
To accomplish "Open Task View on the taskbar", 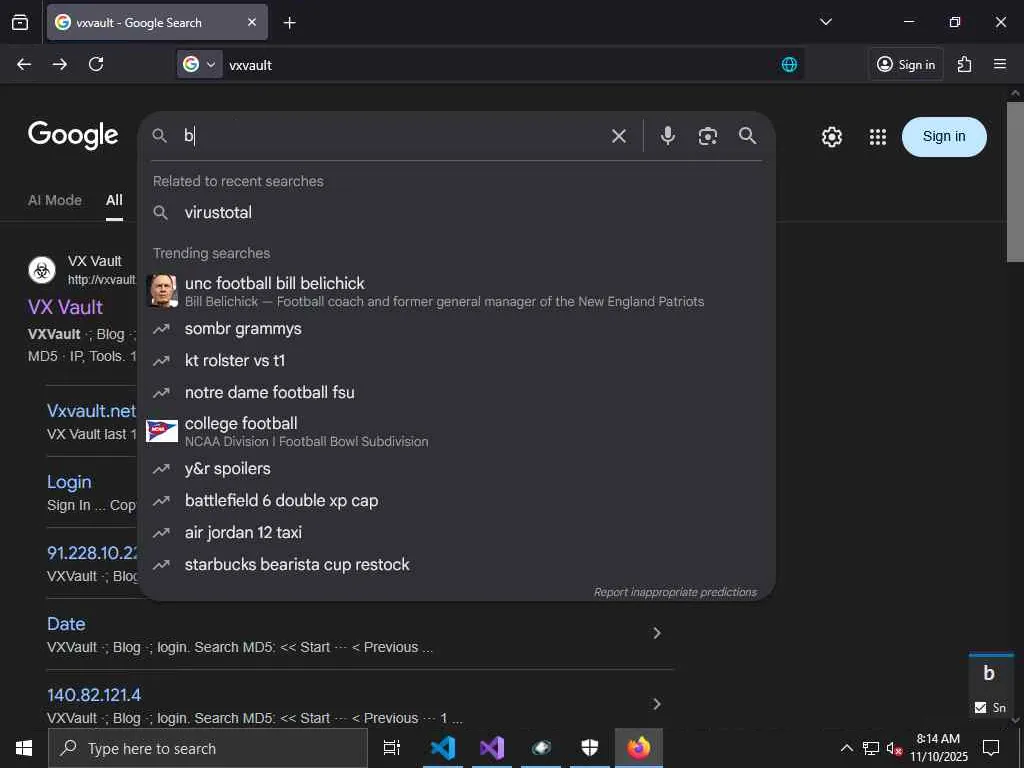I will click(x=392, y=748).
